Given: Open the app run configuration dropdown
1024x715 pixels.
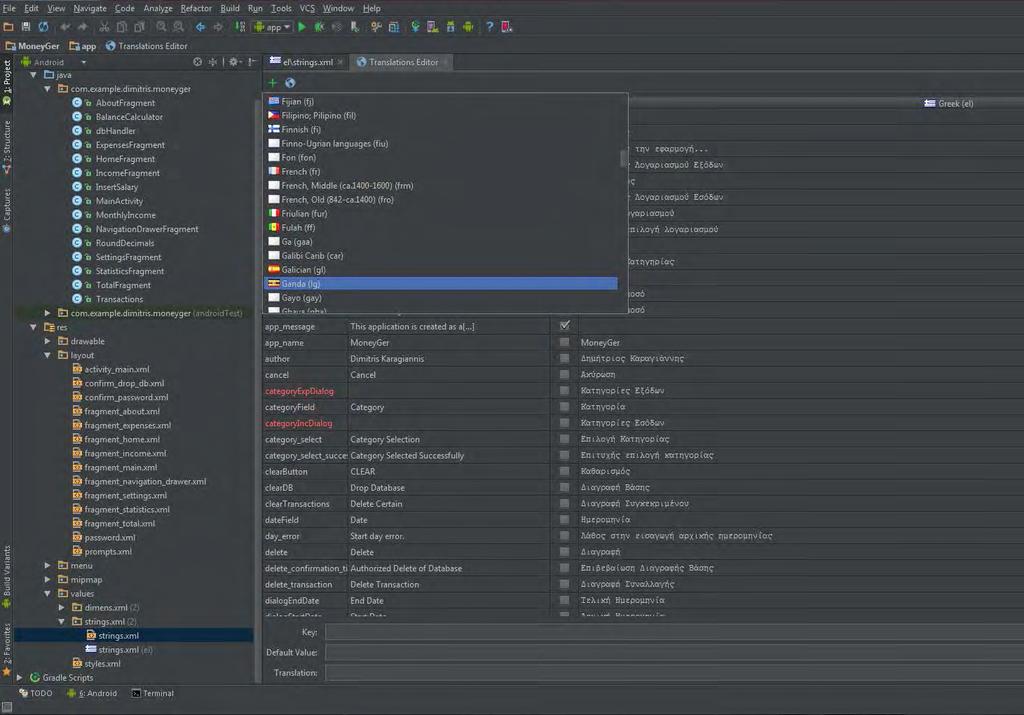Looking at the screenshot, I should click(272, 27).
